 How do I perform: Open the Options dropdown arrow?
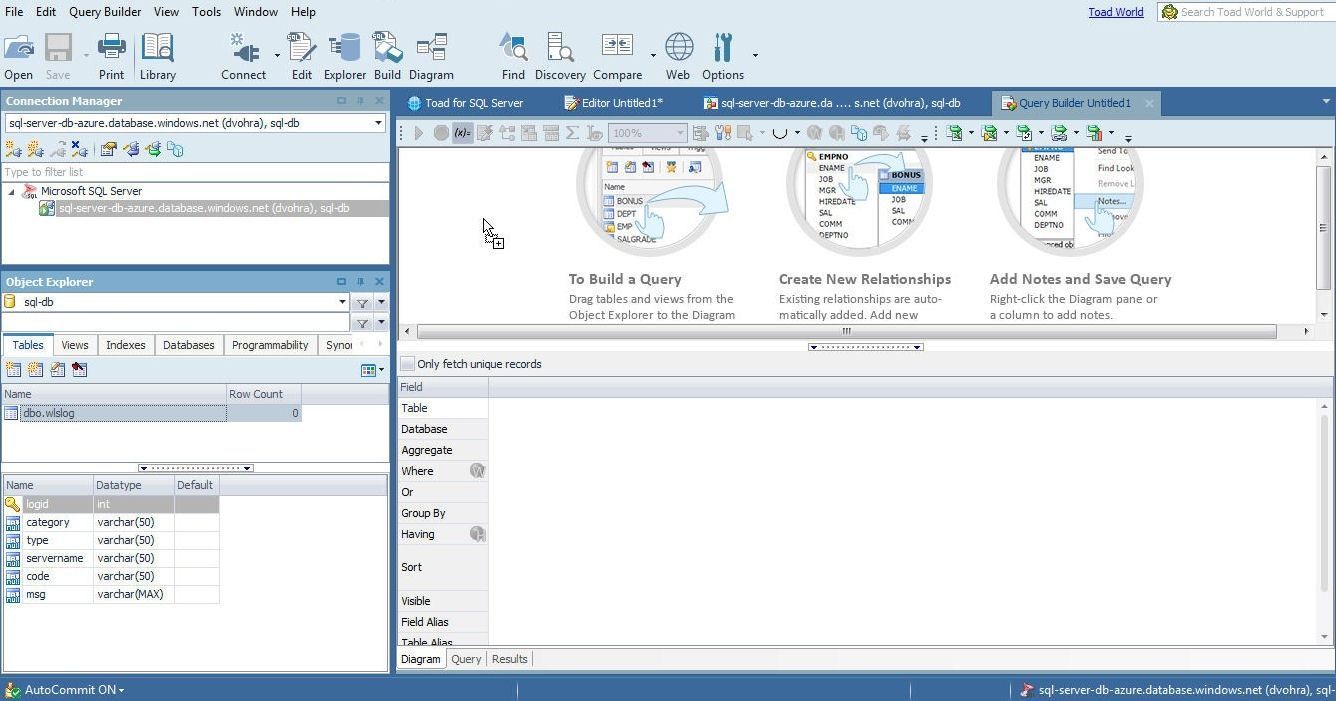(755, 56)
